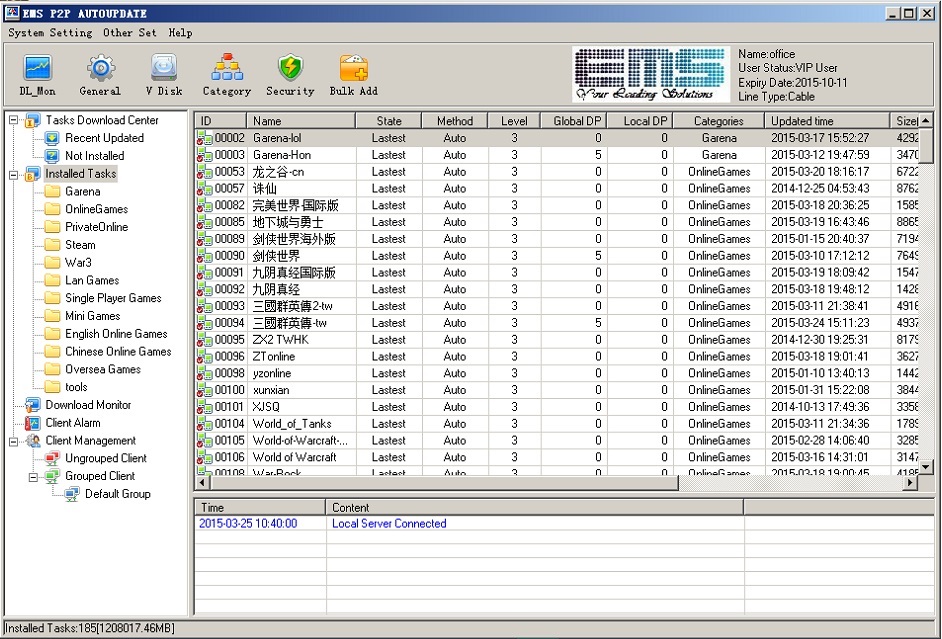Click the Client Management icon
This screenshot has height=639, width=942.
(32, 441)
